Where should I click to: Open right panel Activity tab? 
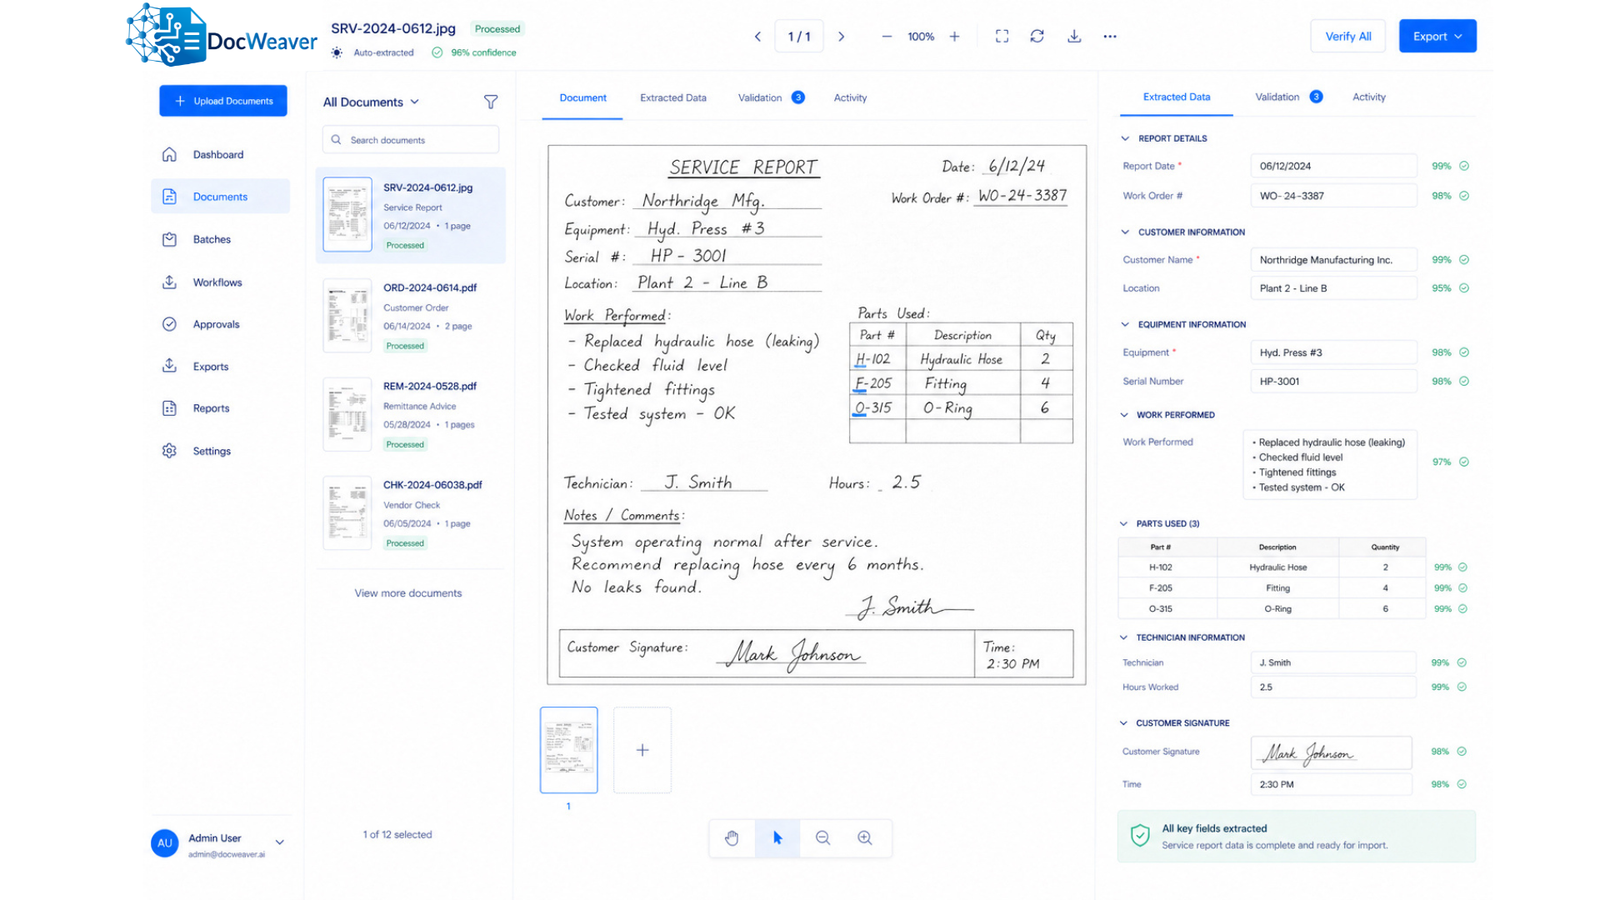1369,97
